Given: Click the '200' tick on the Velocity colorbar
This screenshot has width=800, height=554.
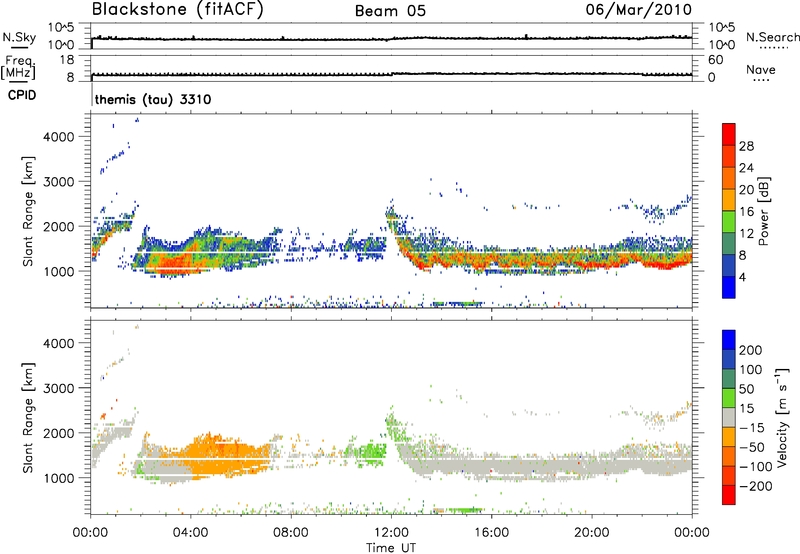Looking at the screenshot, I should coord(751,350).
